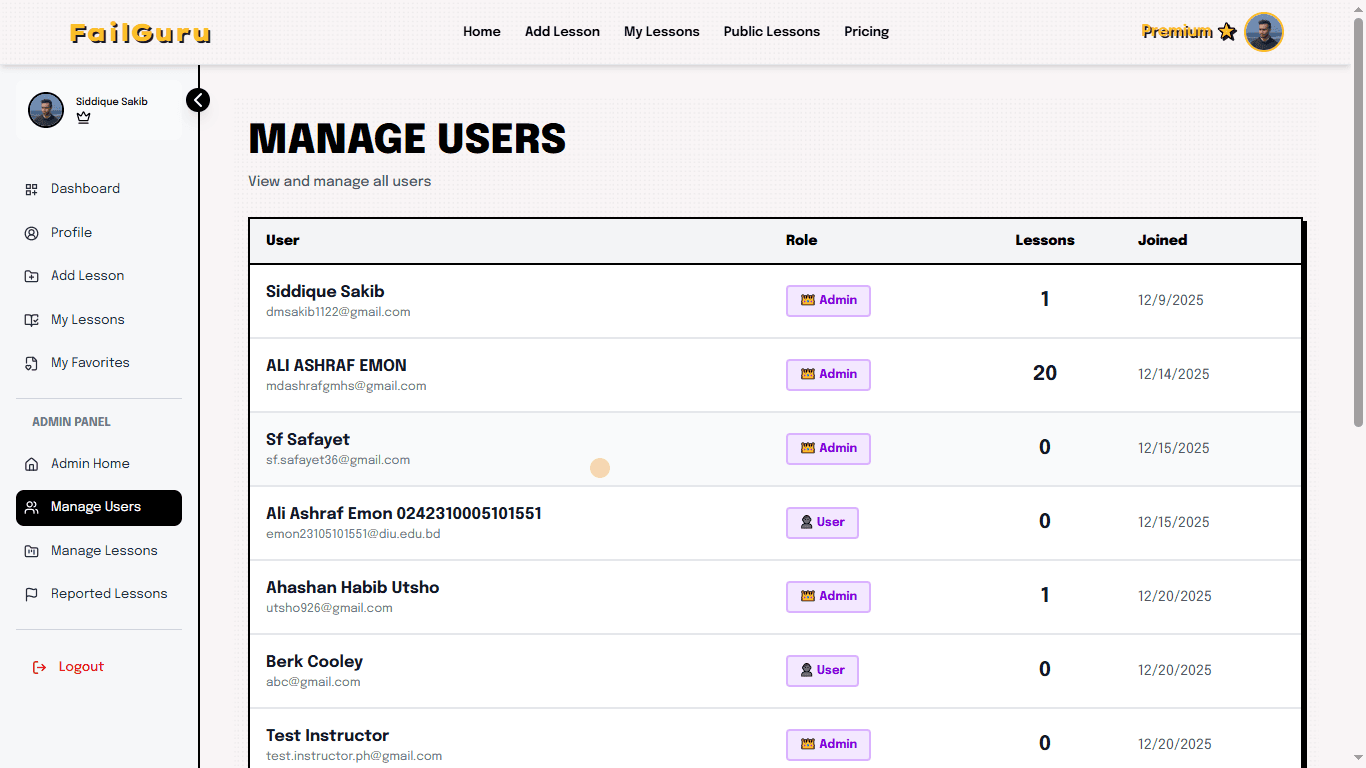Click the Manage Lessons icon in the sidebar
1366x768 pixels.
[x=31, y=551]
